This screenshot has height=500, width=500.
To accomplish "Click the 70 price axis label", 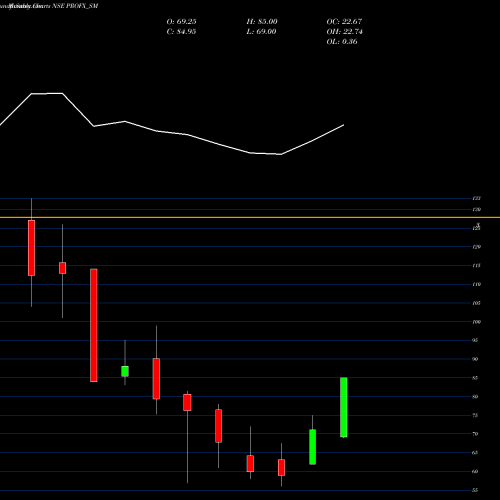I will point(475,434).
